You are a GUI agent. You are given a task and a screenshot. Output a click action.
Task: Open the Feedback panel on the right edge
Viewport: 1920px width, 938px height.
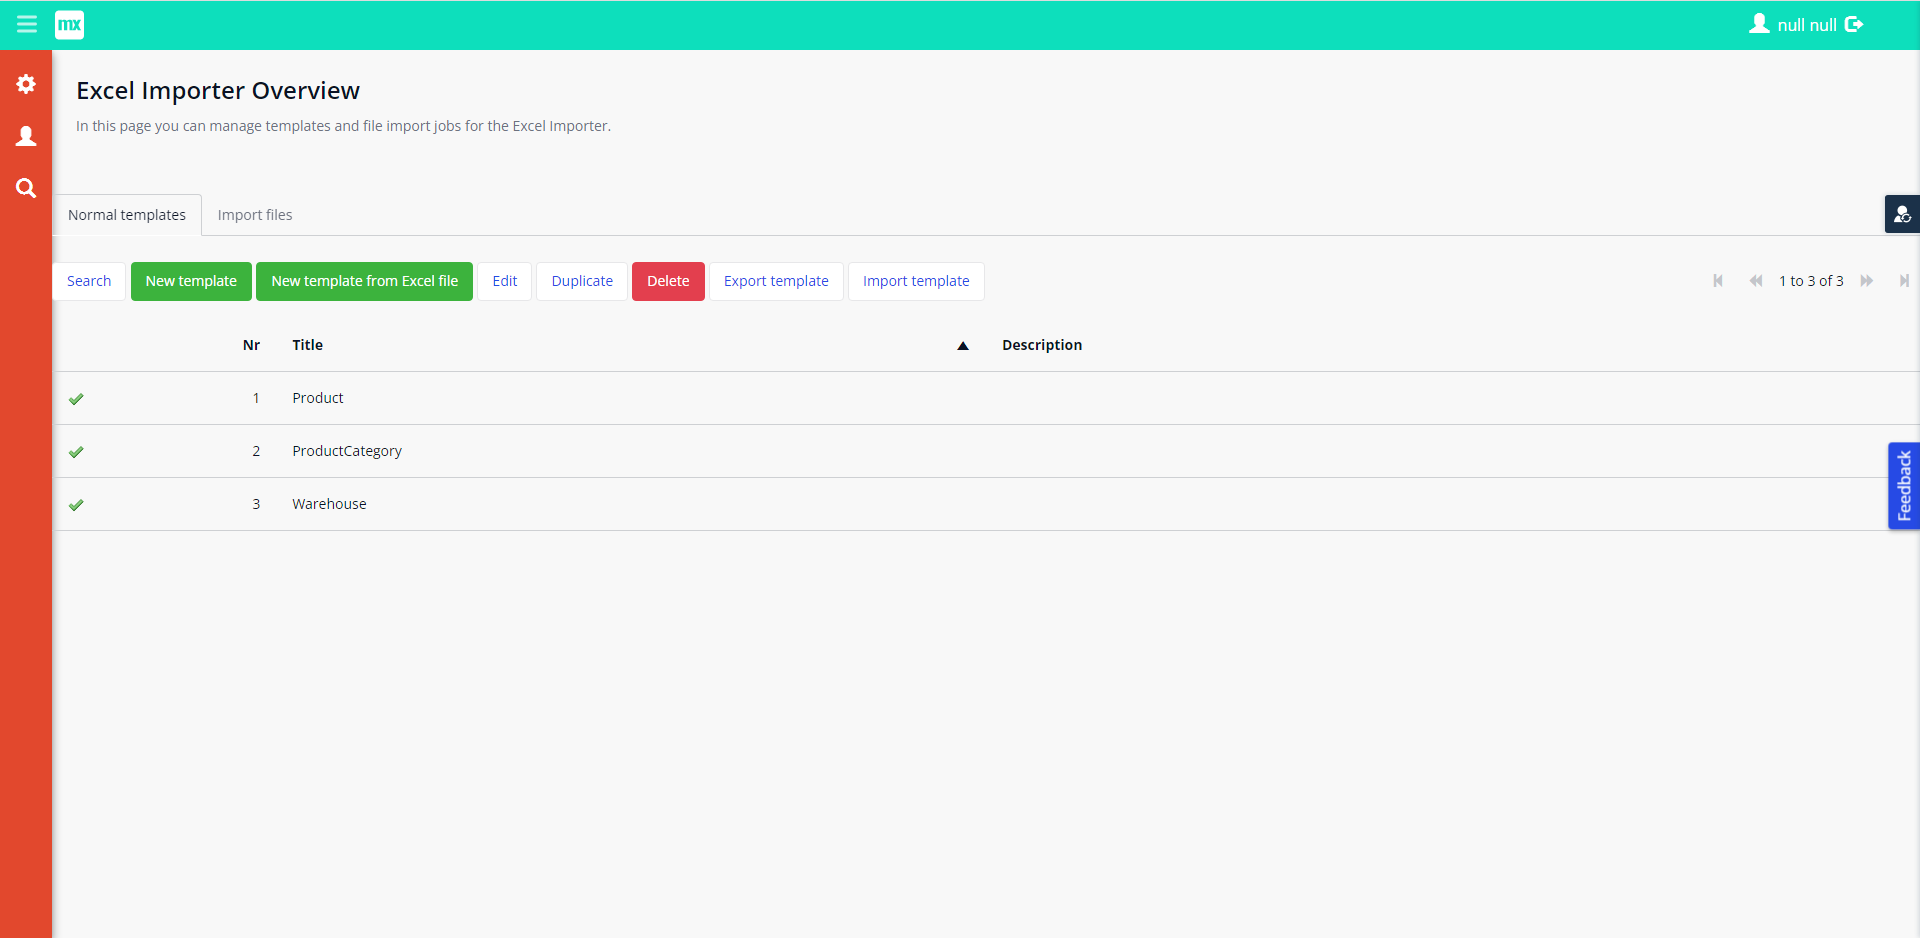click(1905, 486)
